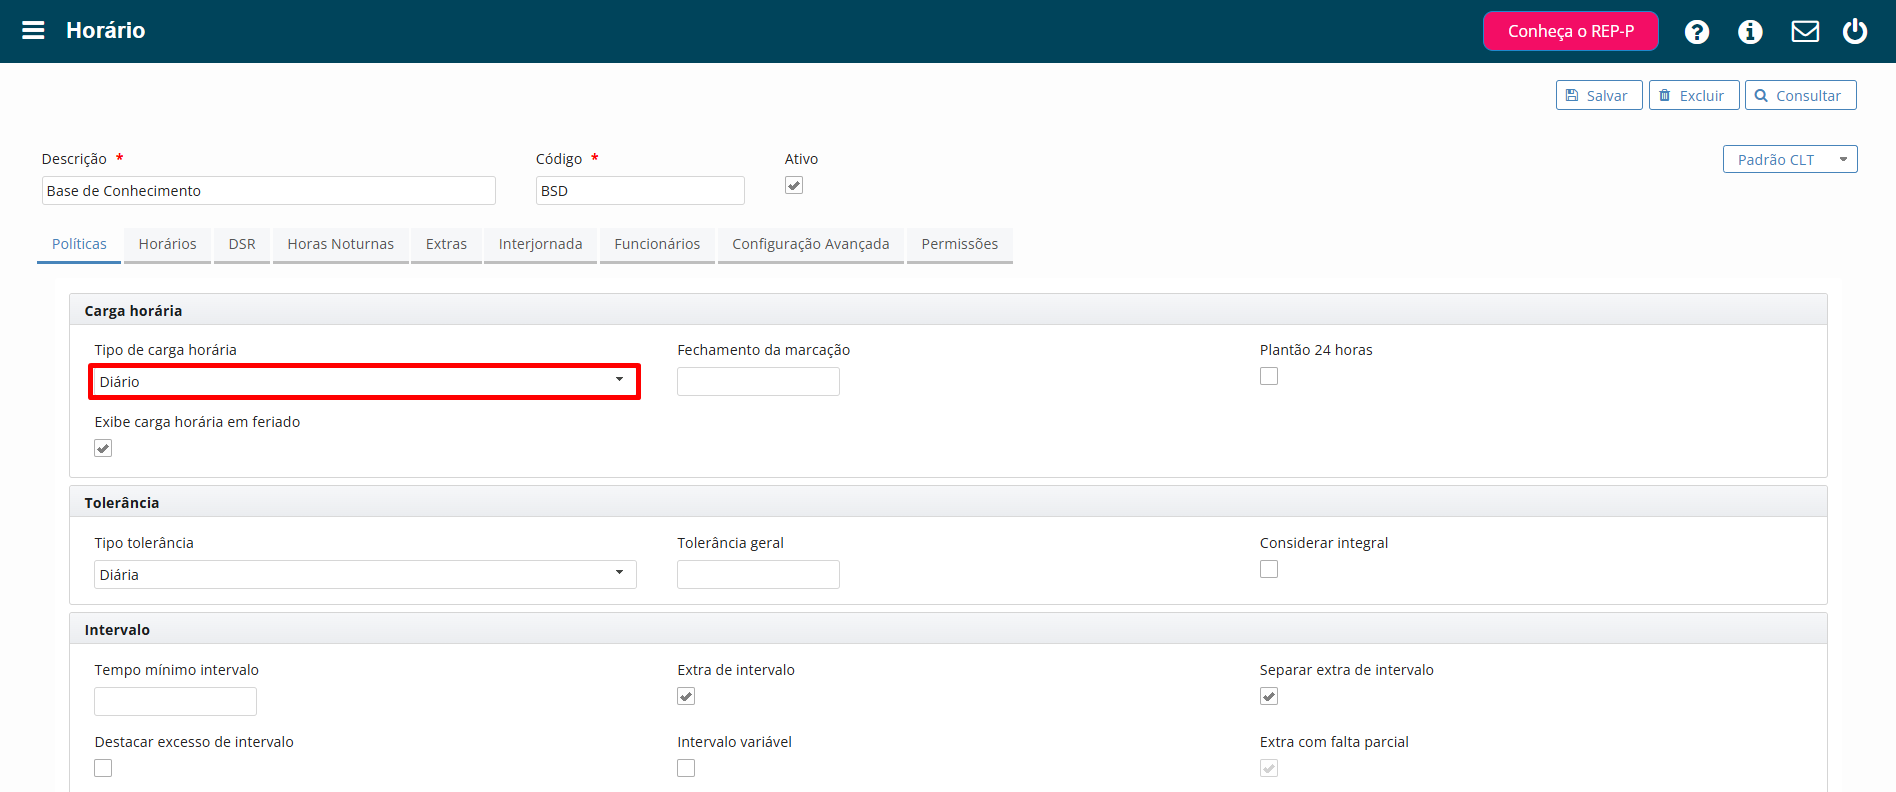Screen dimensions: 1896x792
Task: Click the power logout icon
Action: point(1855,31)
